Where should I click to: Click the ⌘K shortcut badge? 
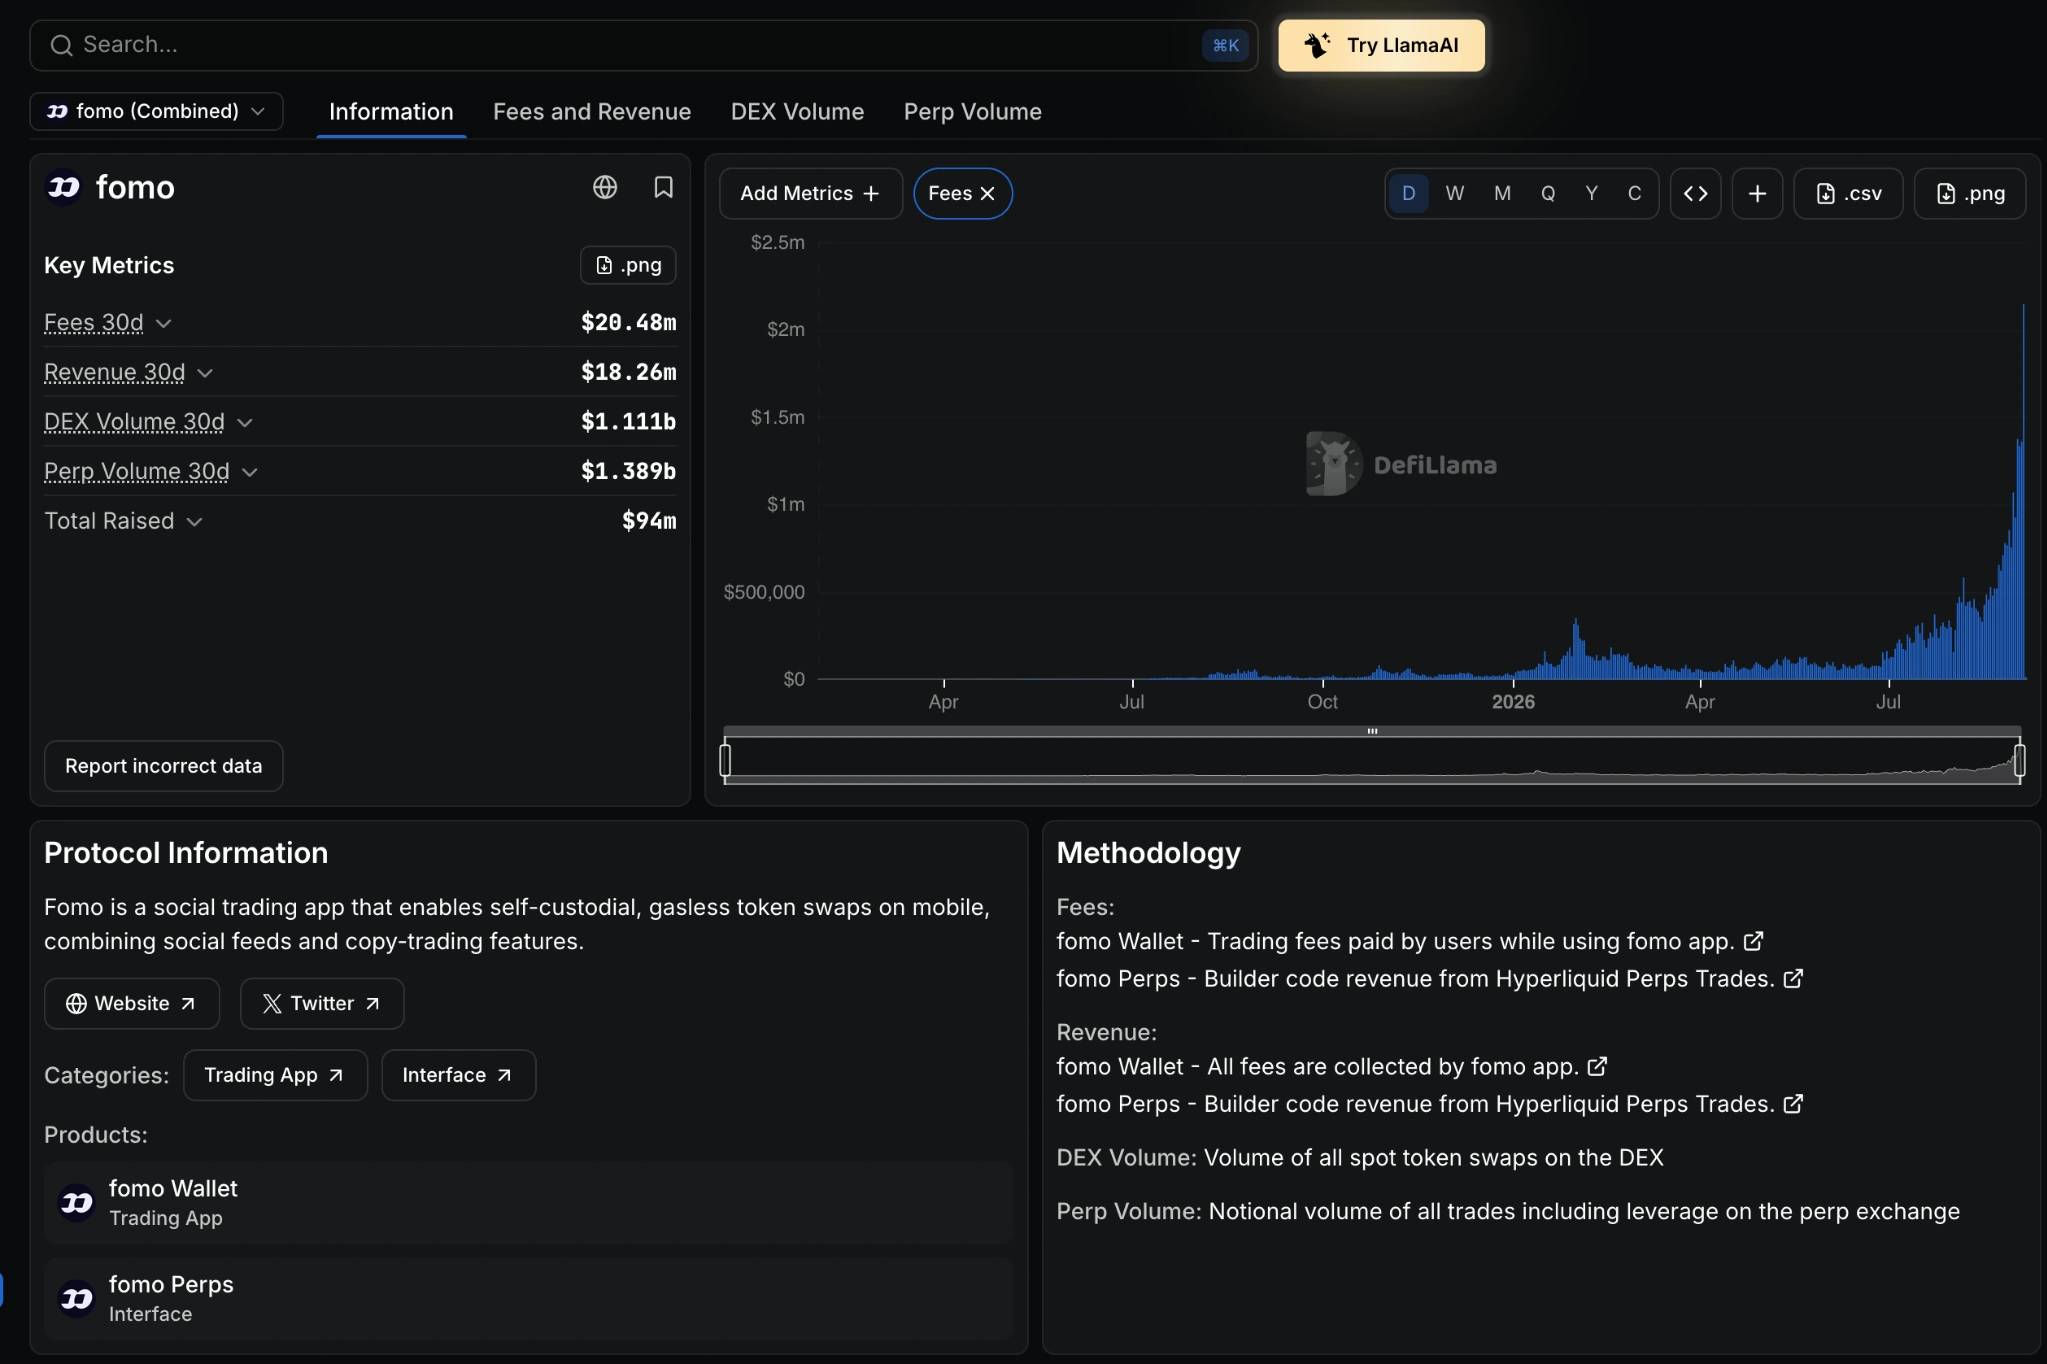1225,45
